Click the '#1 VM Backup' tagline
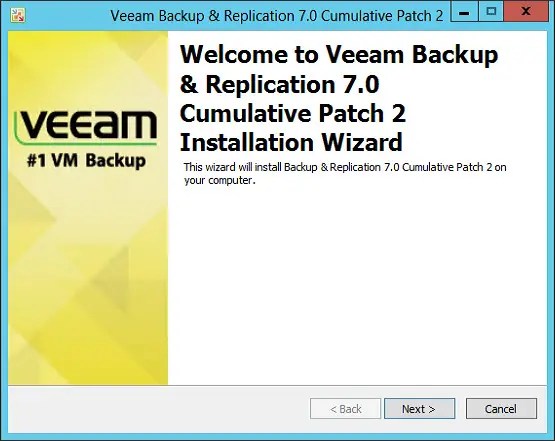The image size is (555, 441). coord(86,161)
